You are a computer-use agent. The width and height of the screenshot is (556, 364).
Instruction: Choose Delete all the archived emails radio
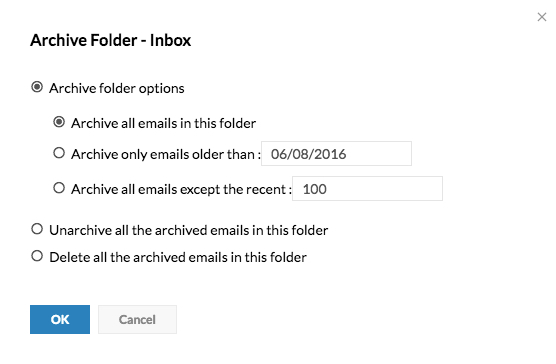click(37, 256)
